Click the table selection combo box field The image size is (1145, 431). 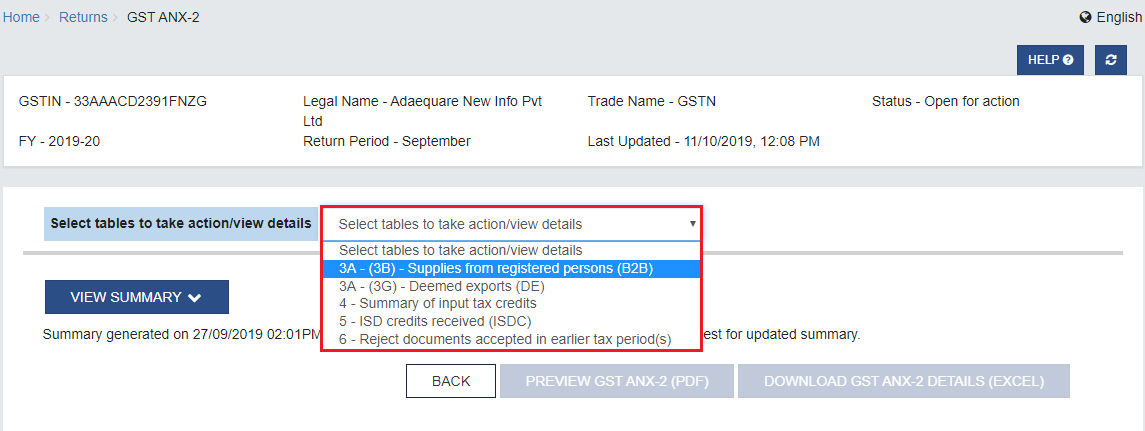coord(511,224)
